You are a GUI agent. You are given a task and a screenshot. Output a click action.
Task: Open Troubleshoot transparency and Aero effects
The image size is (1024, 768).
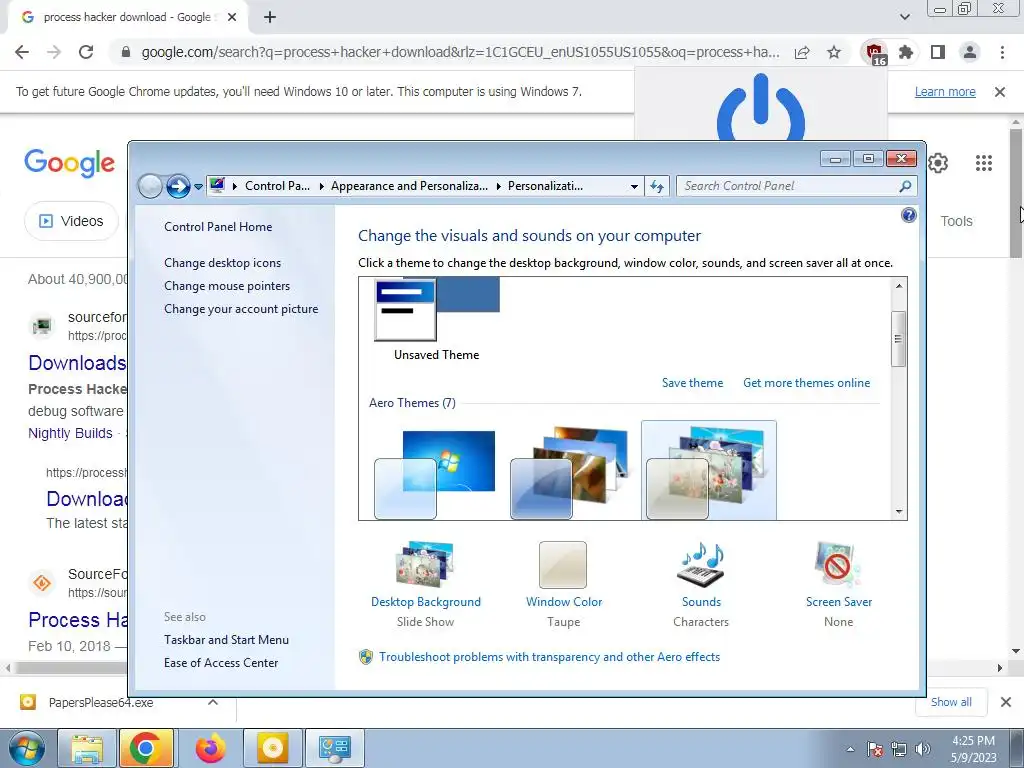point(549,657)
